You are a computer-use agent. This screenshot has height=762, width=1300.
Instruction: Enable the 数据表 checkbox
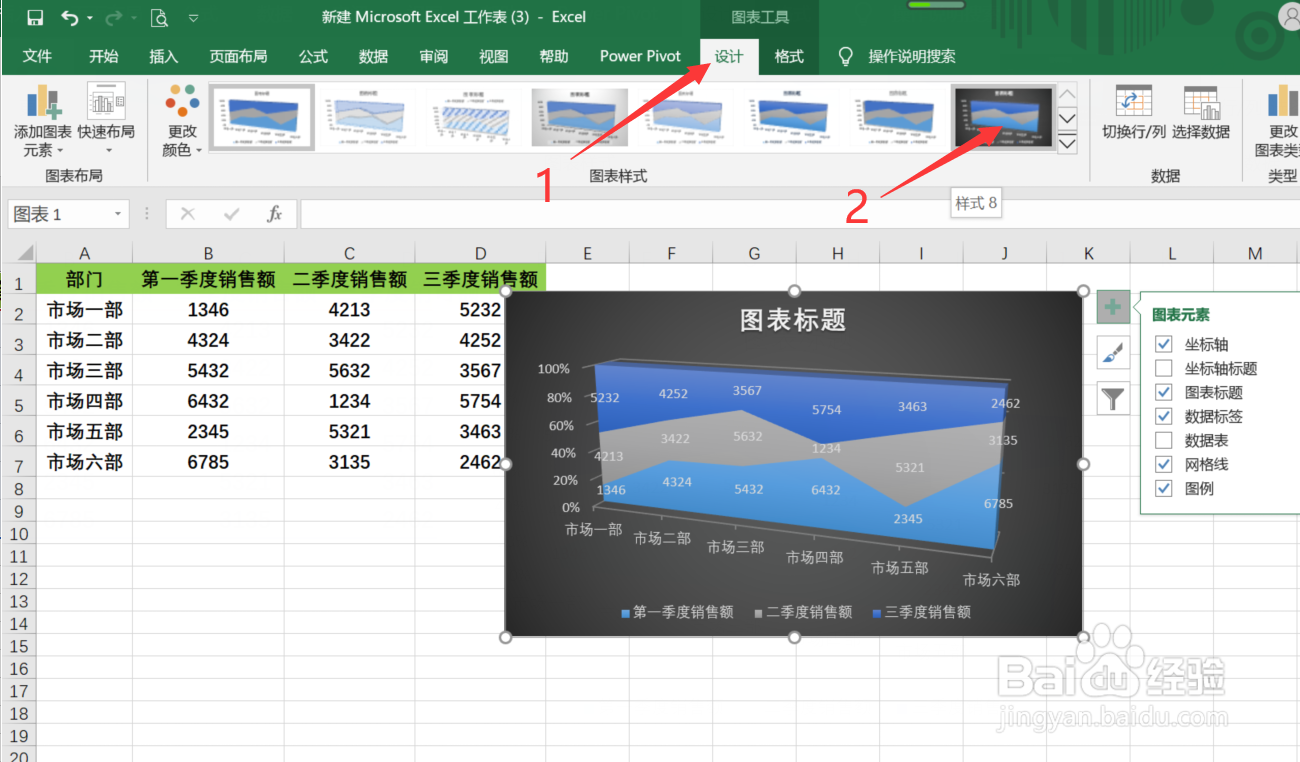(x=1163, y=439)
